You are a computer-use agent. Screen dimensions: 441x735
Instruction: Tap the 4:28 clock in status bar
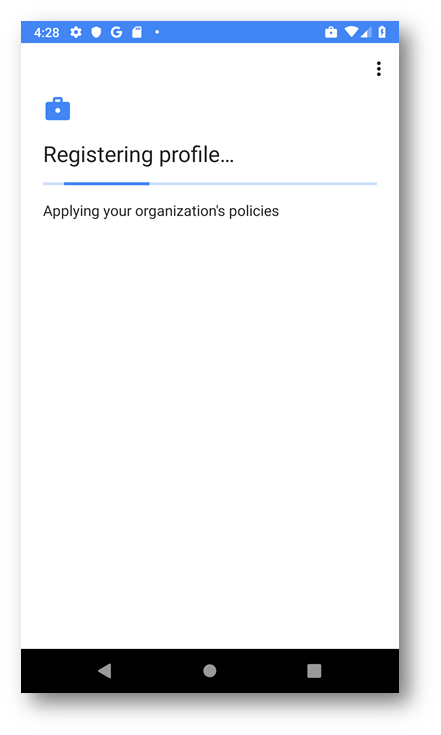coord(46,32)
